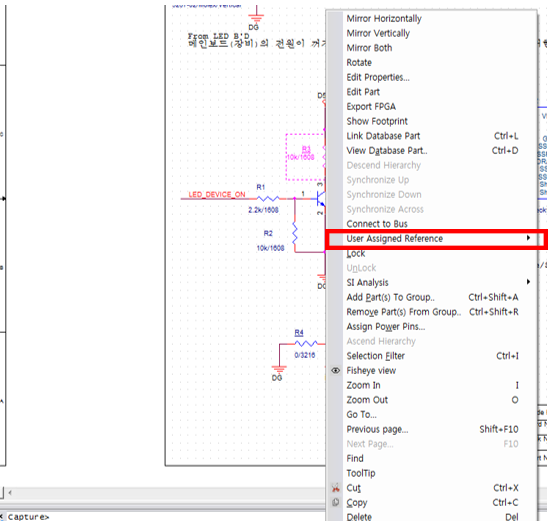
Task: Click the 0/3216 value under R4
Action: click(x=305, y=355)
